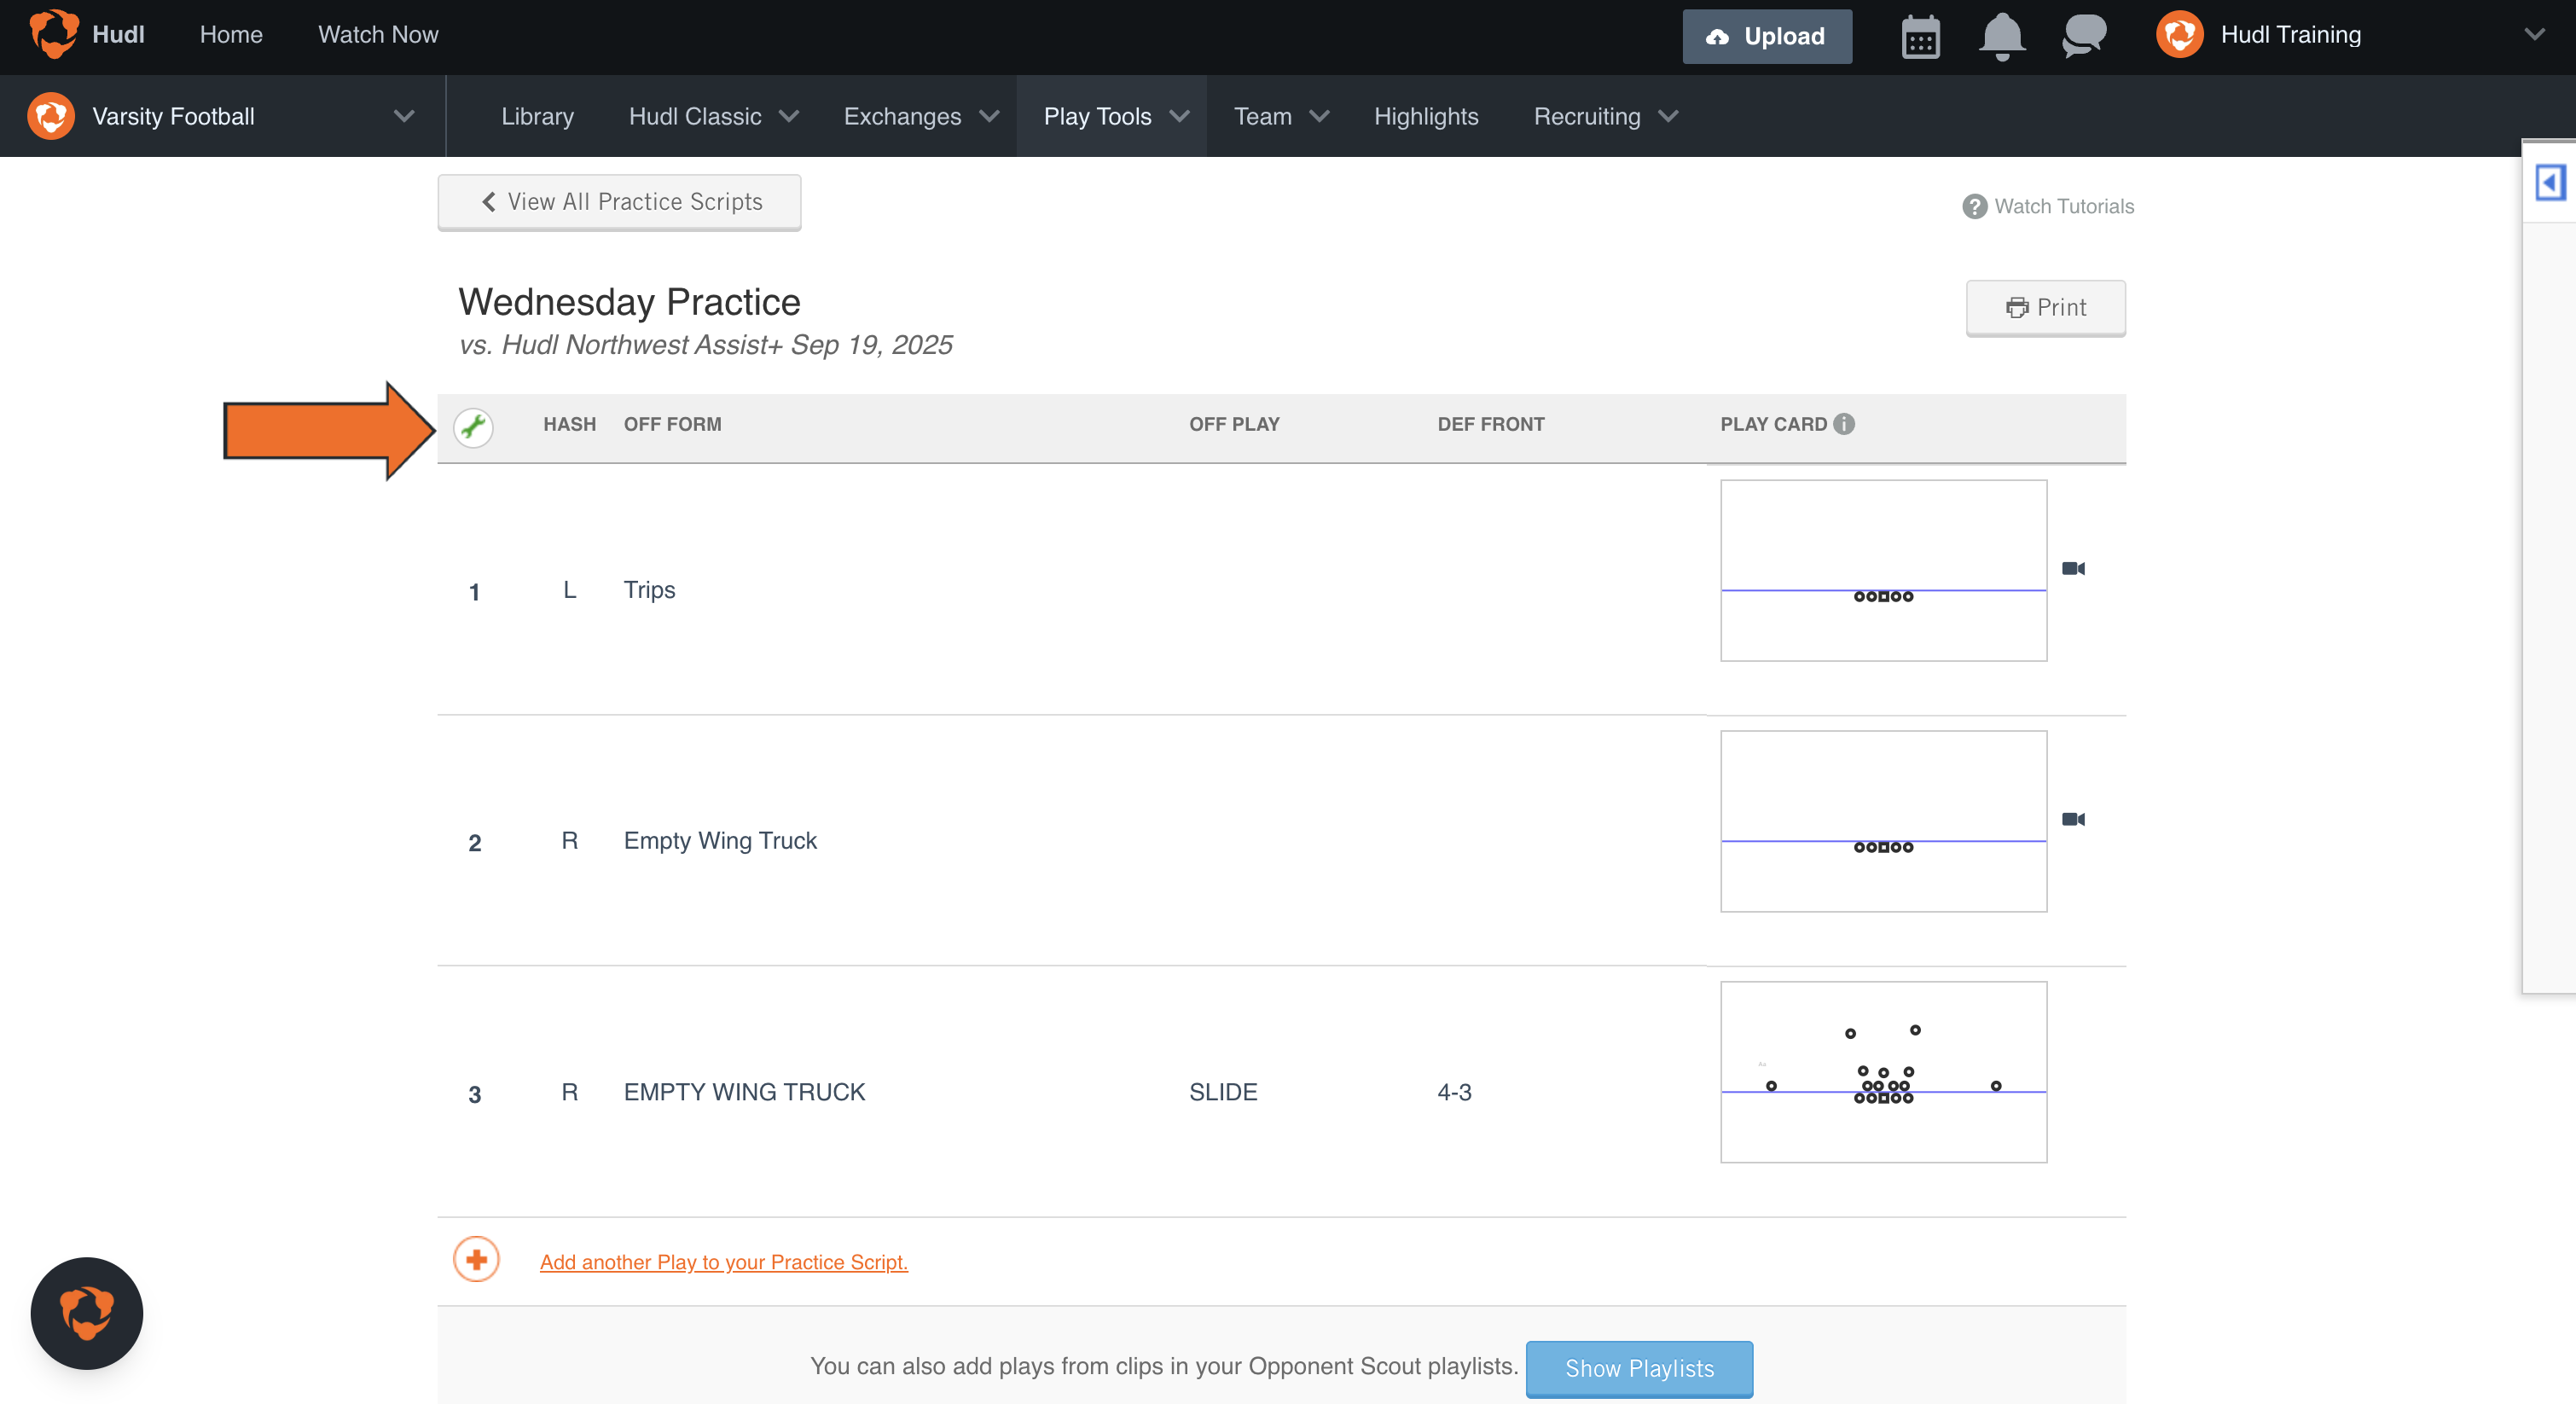
Task: Open the Team dropdown menu
Action: click(1281, 117)
